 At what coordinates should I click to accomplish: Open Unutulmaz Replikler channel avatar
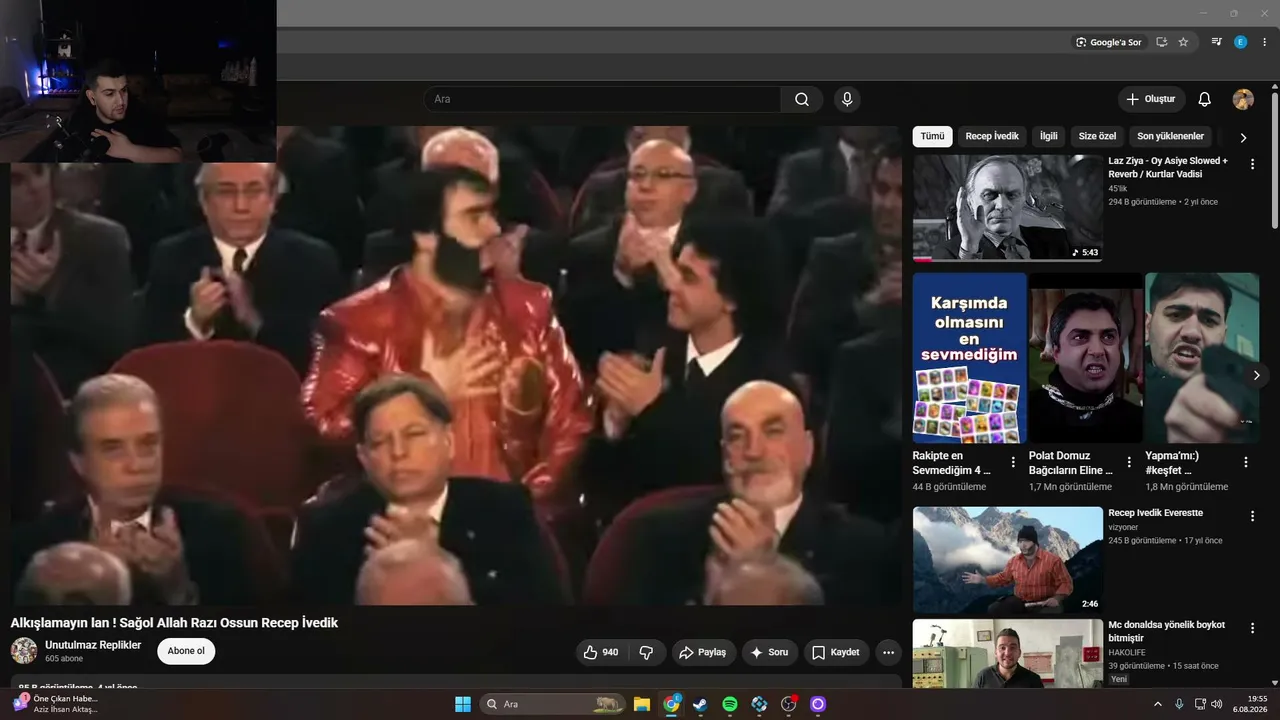point(24,651)
